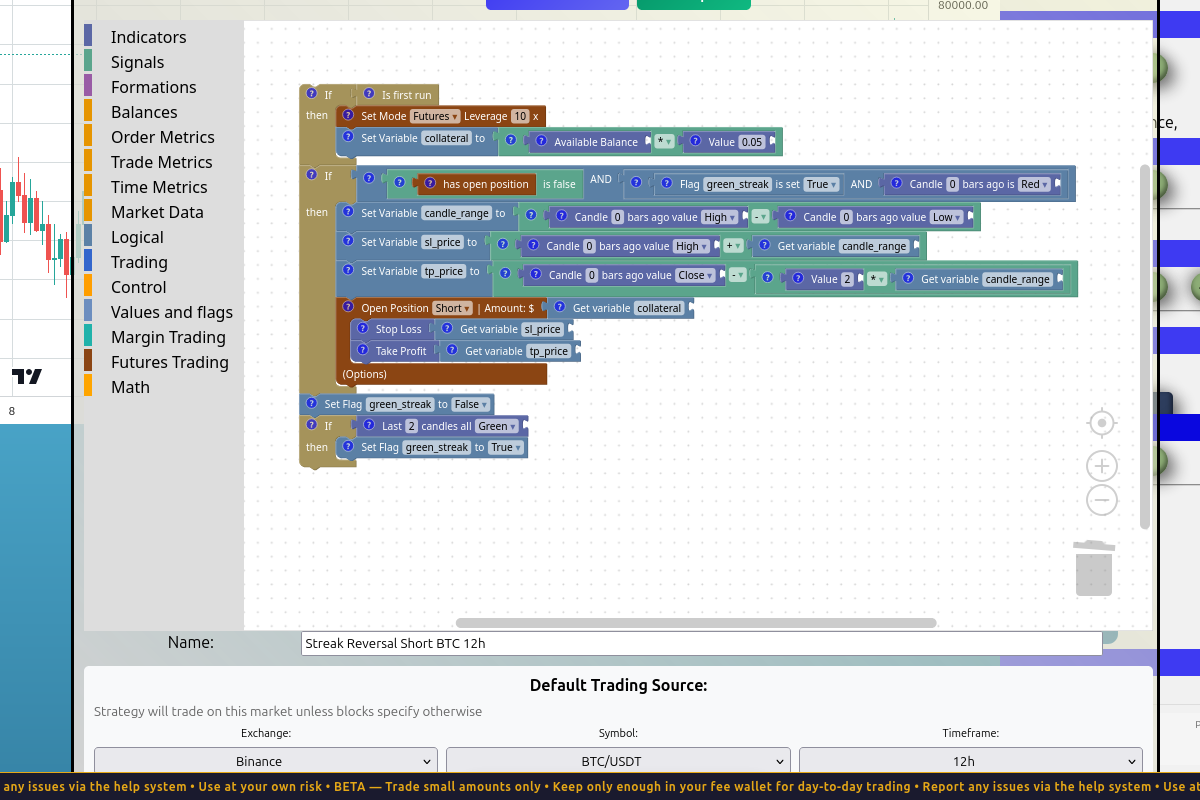This screenshot has height=800, width=1200.
Task: Click help icon on Set Flag green_streak False block
Action: 311,403
